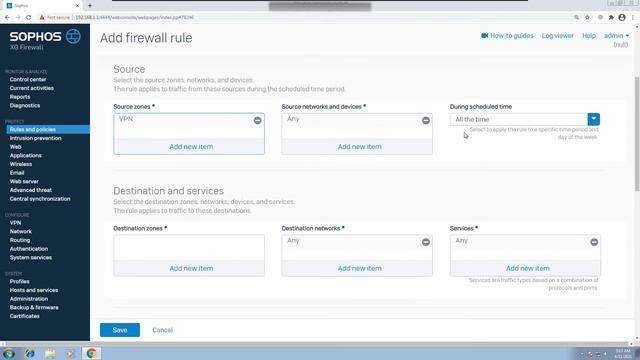Select Rules and policies menu item
The width and height of the screenshot is (640, 360).
coord(48,129)
